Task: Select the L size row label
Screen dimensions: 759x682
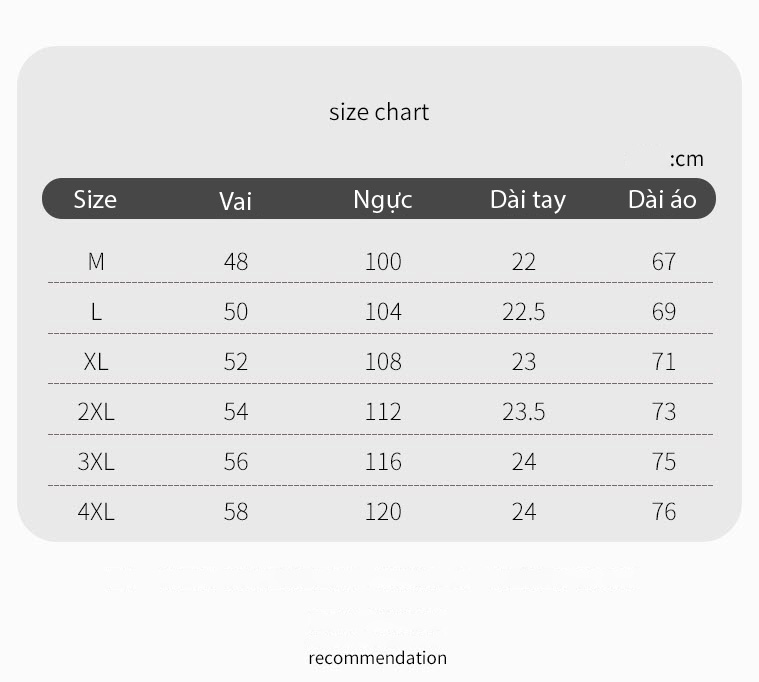Action: pos(96,312)
